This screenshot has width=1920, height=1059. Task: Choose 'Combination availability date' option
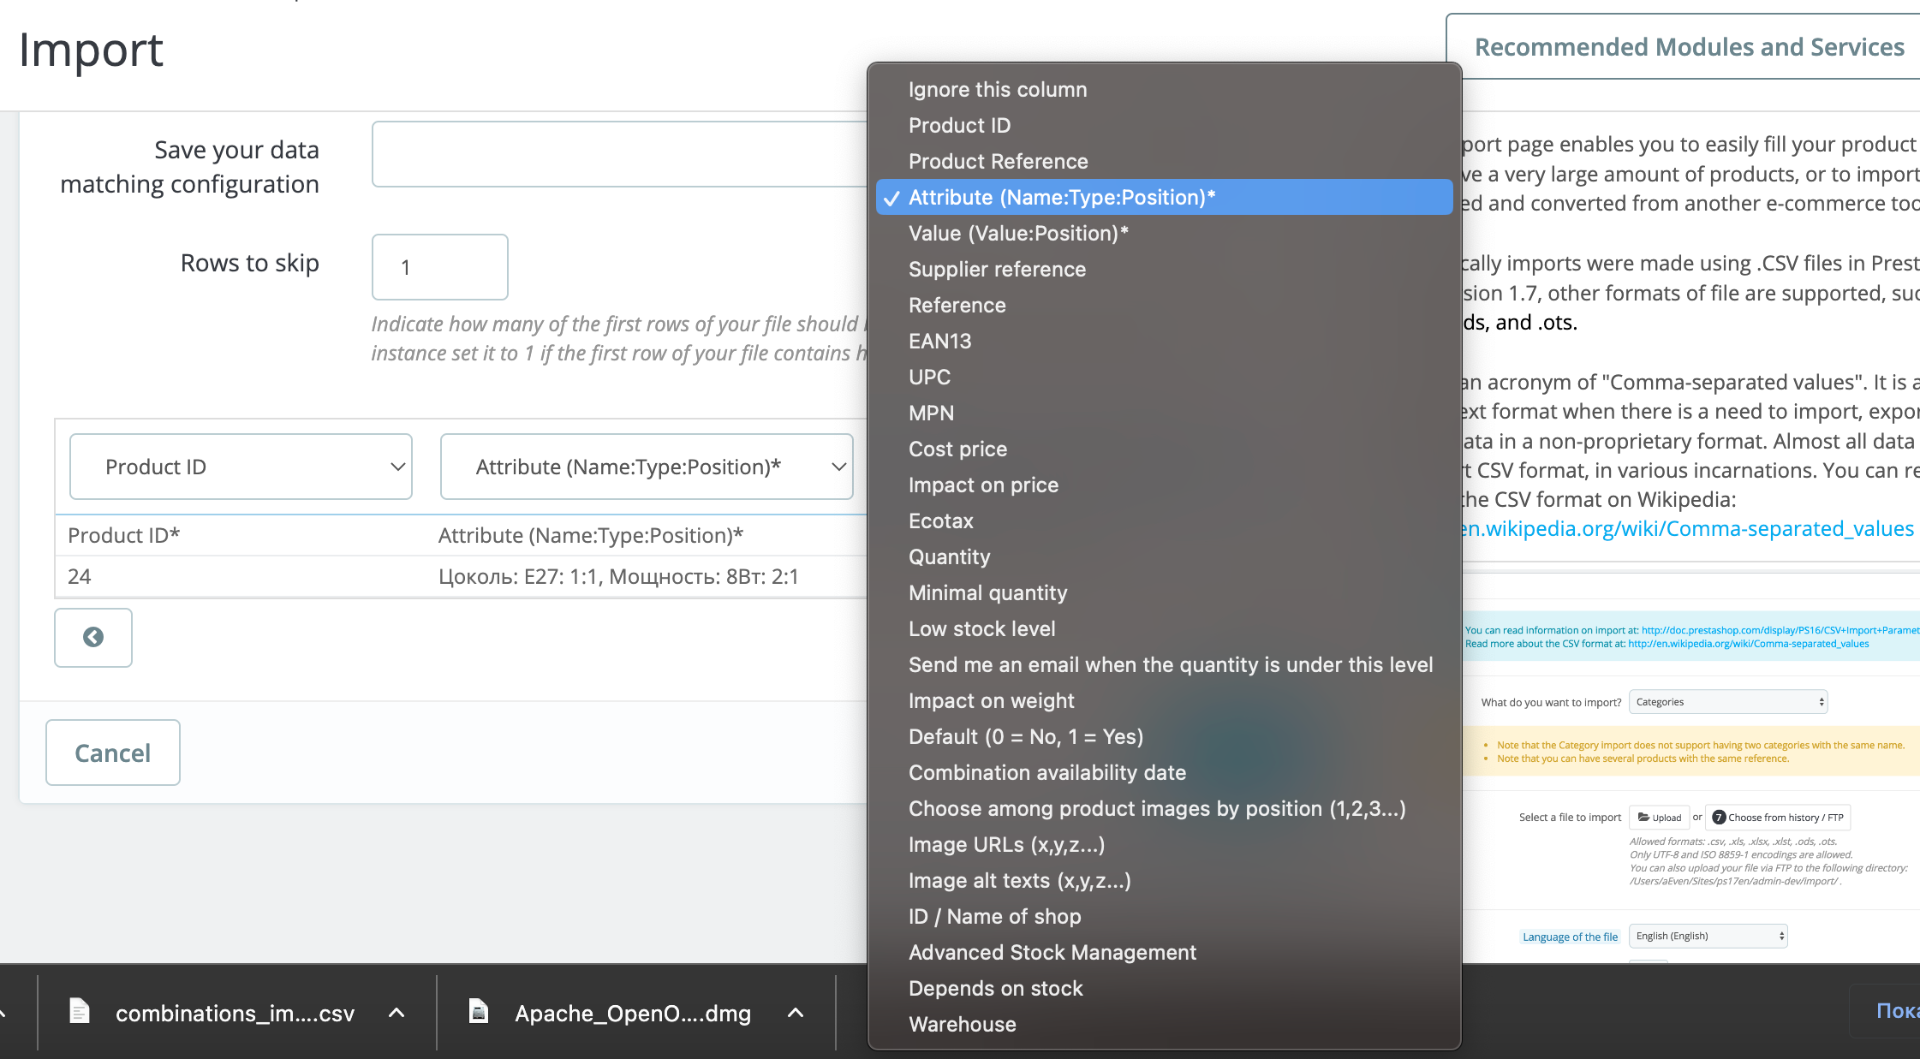[x=1164, y=774]
